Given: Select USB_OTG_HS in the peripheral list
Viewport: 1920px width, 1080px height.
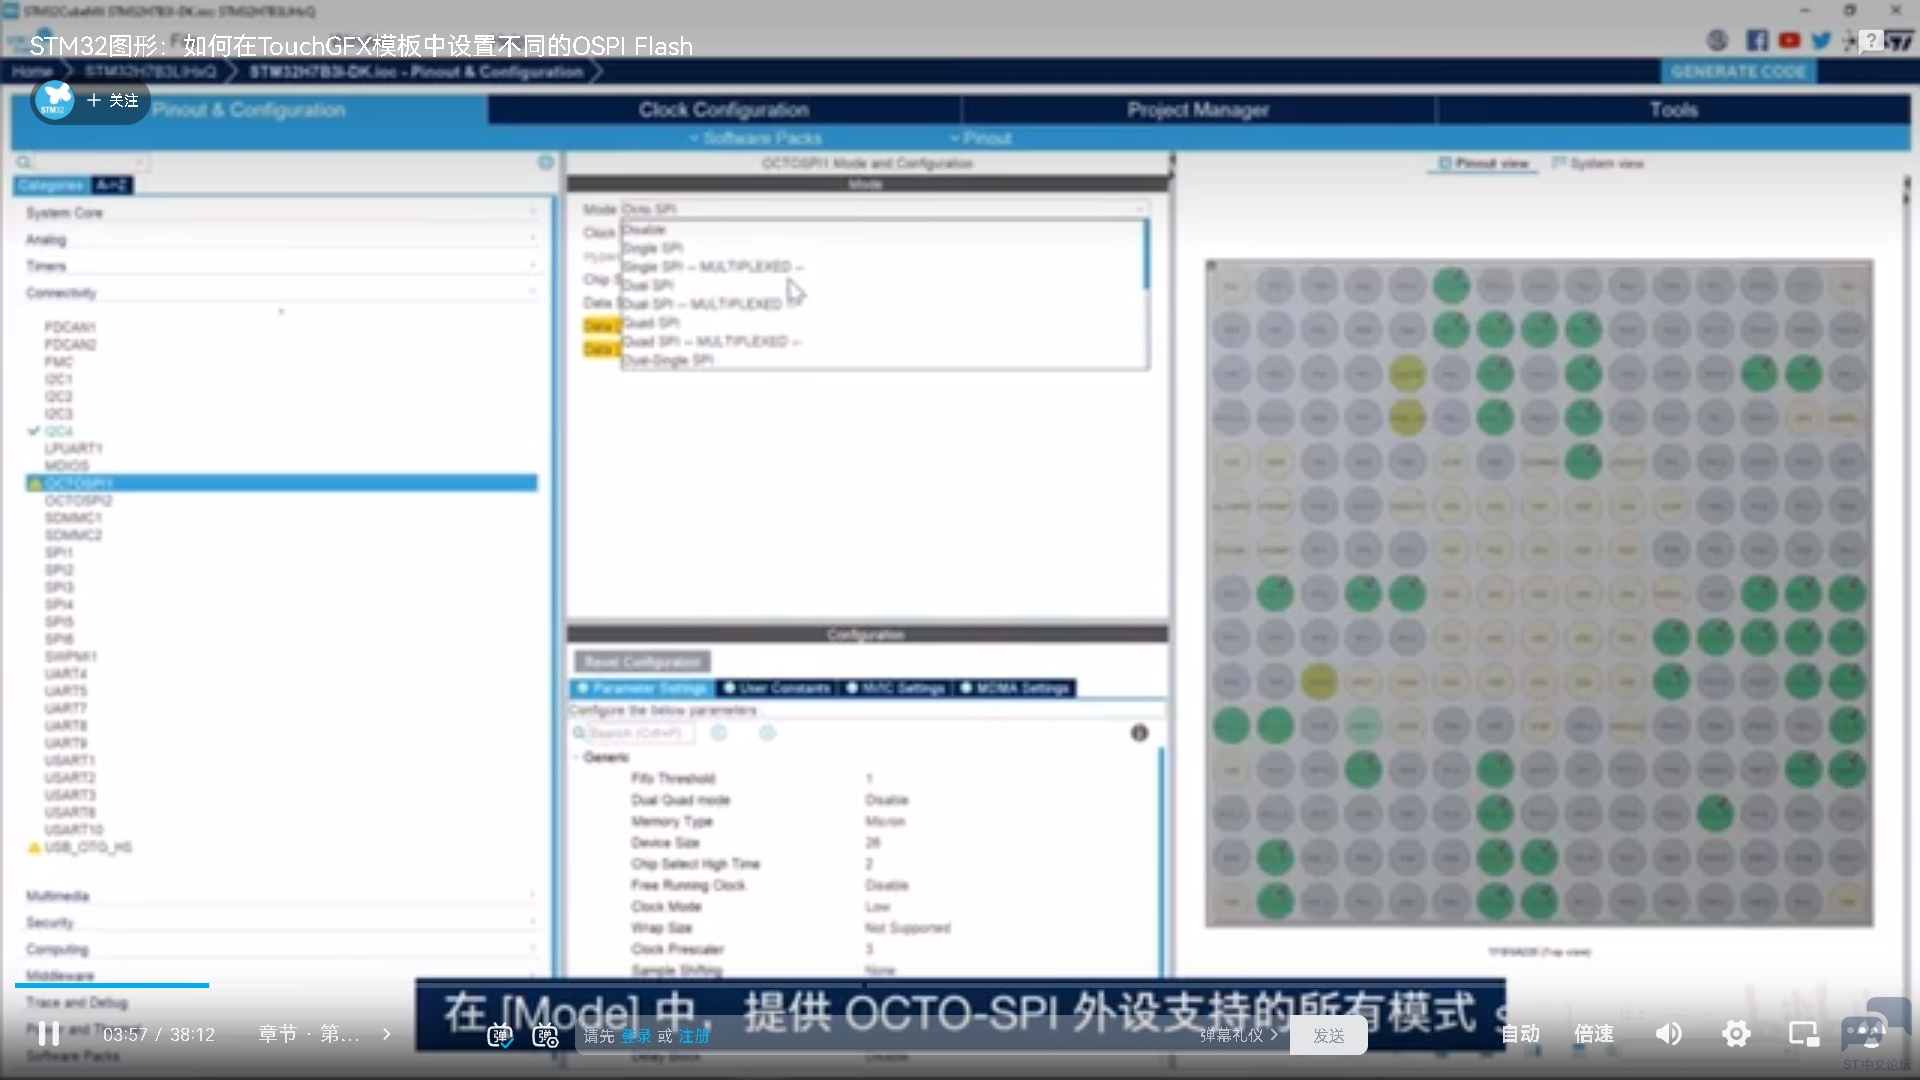Looking at the screenshot, I should pyautogui.click(x=88, y=847).
